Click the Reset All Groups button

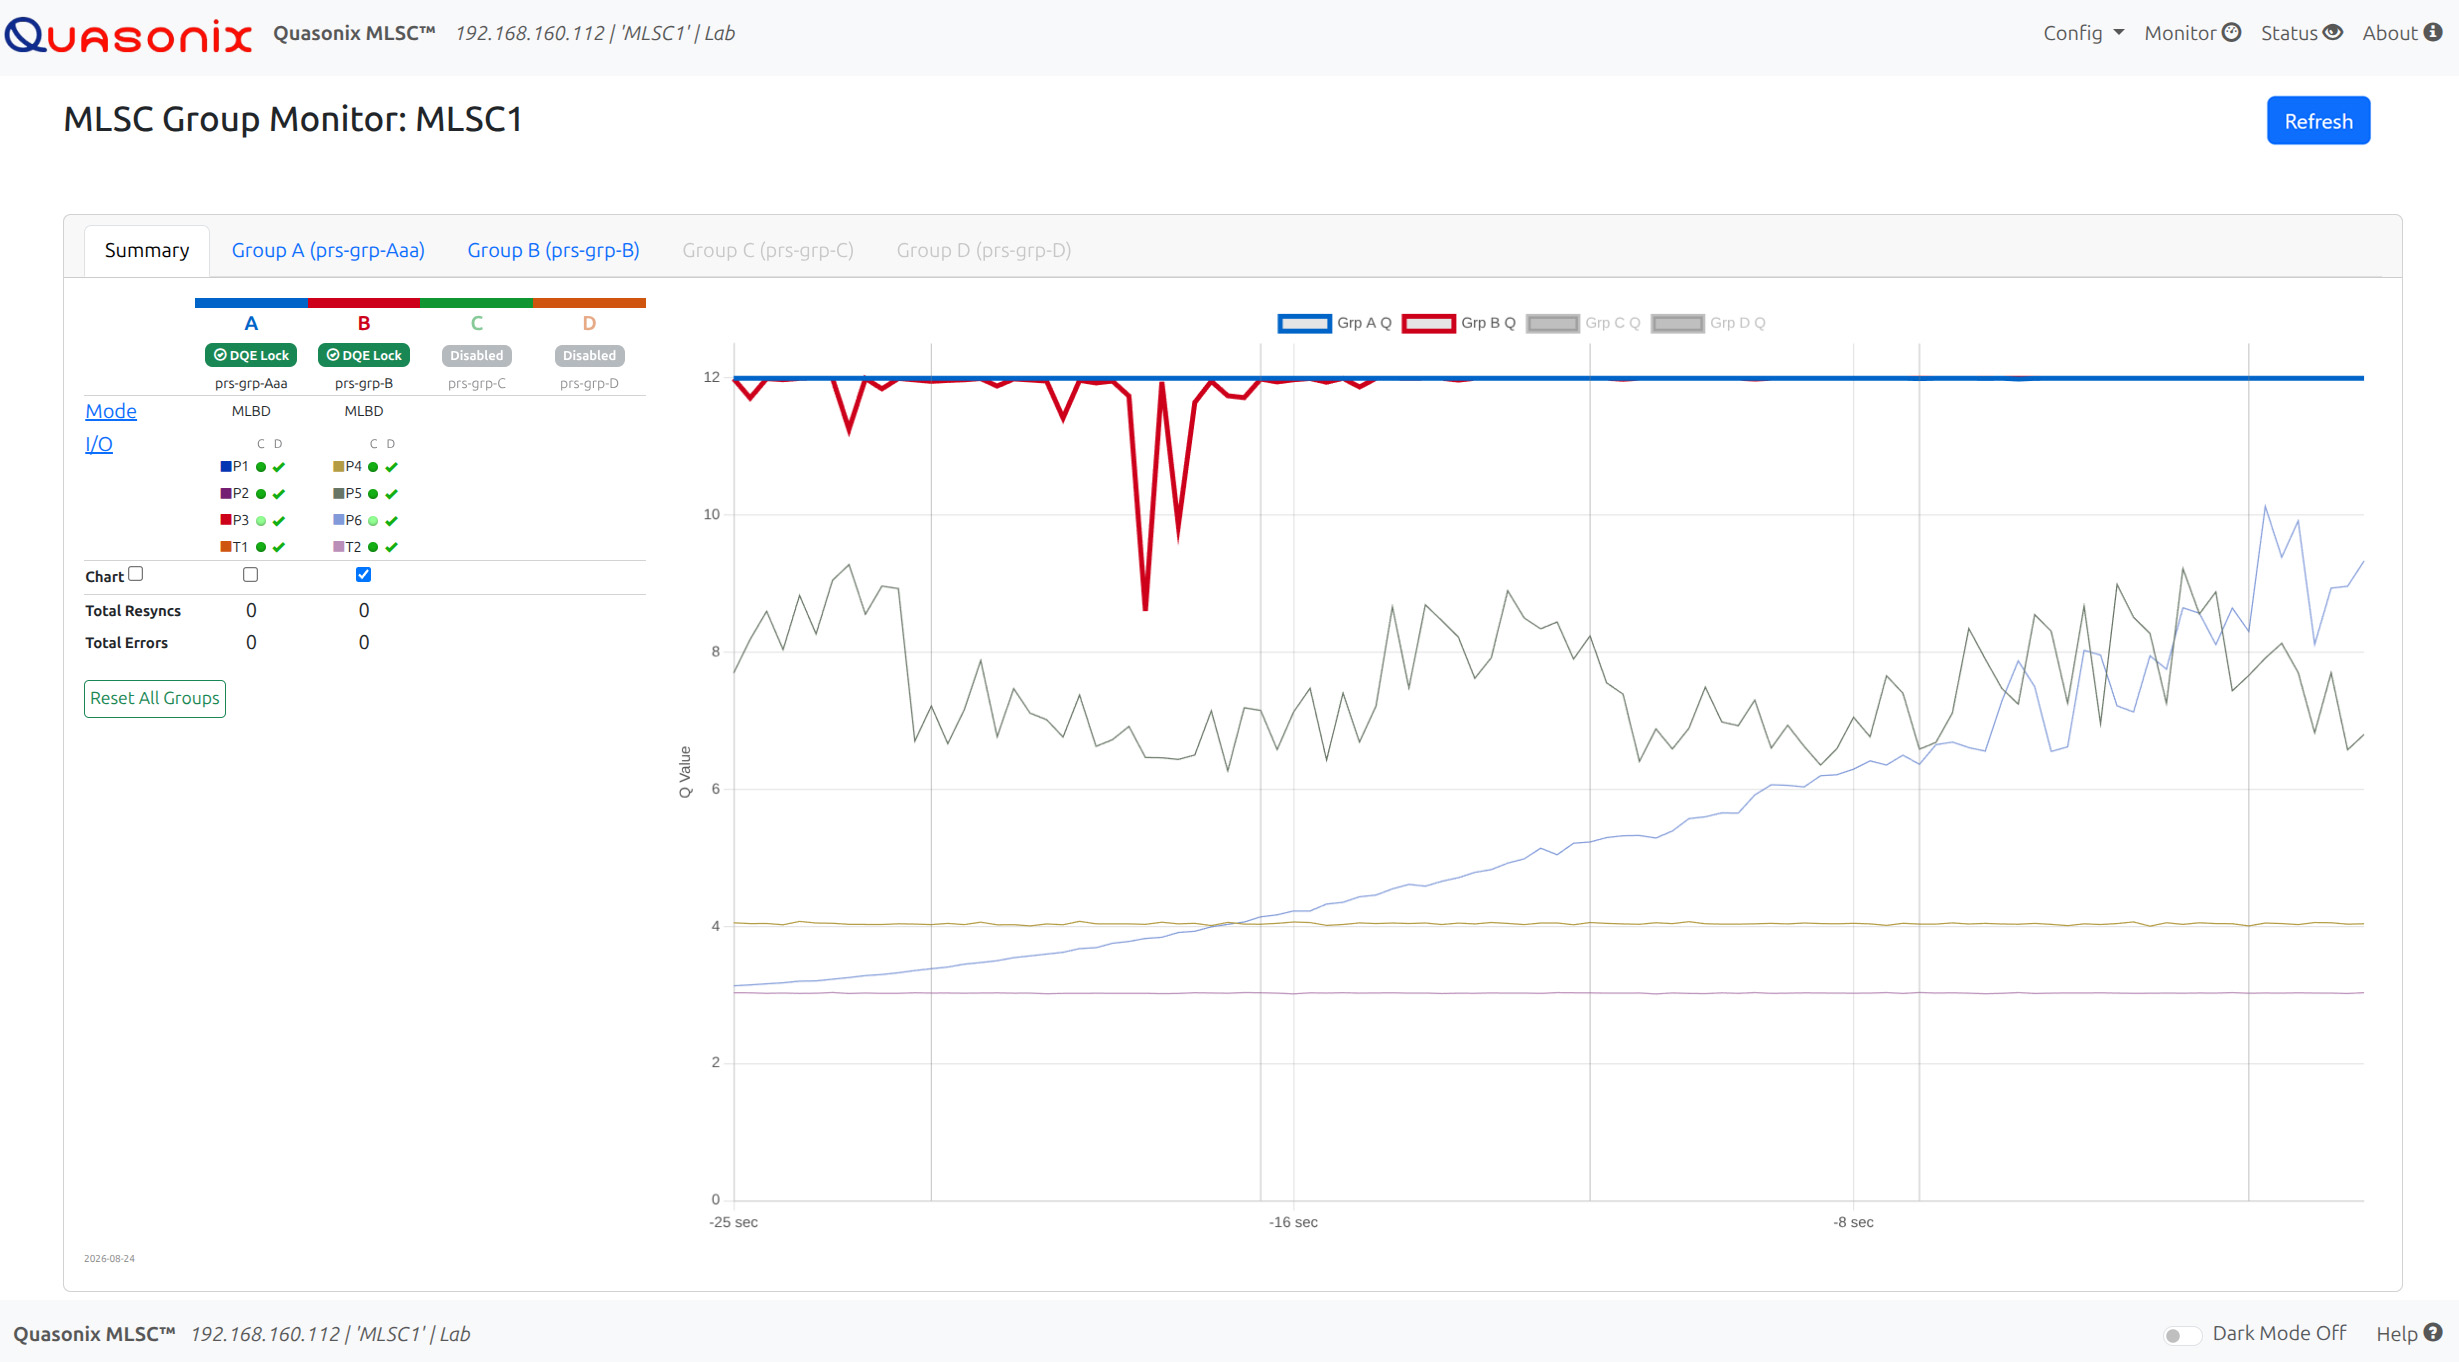point(155,698)
